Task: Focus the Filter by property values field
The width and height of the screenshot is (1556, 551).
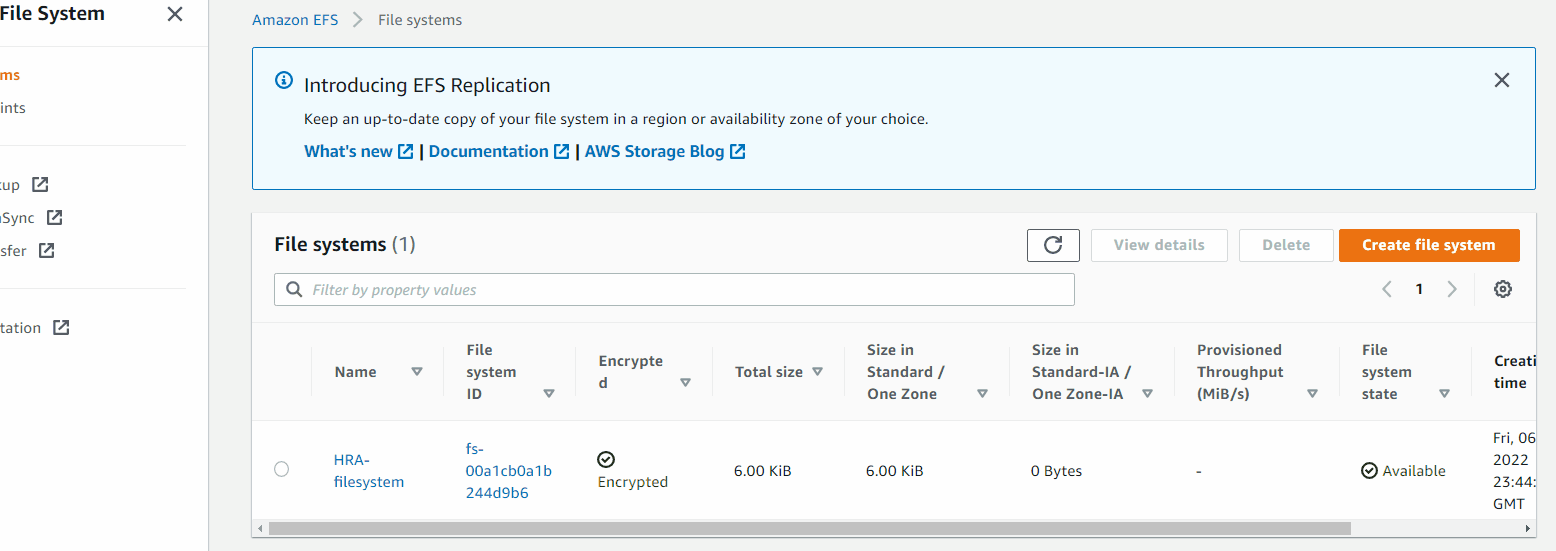Action: [674, 290]
